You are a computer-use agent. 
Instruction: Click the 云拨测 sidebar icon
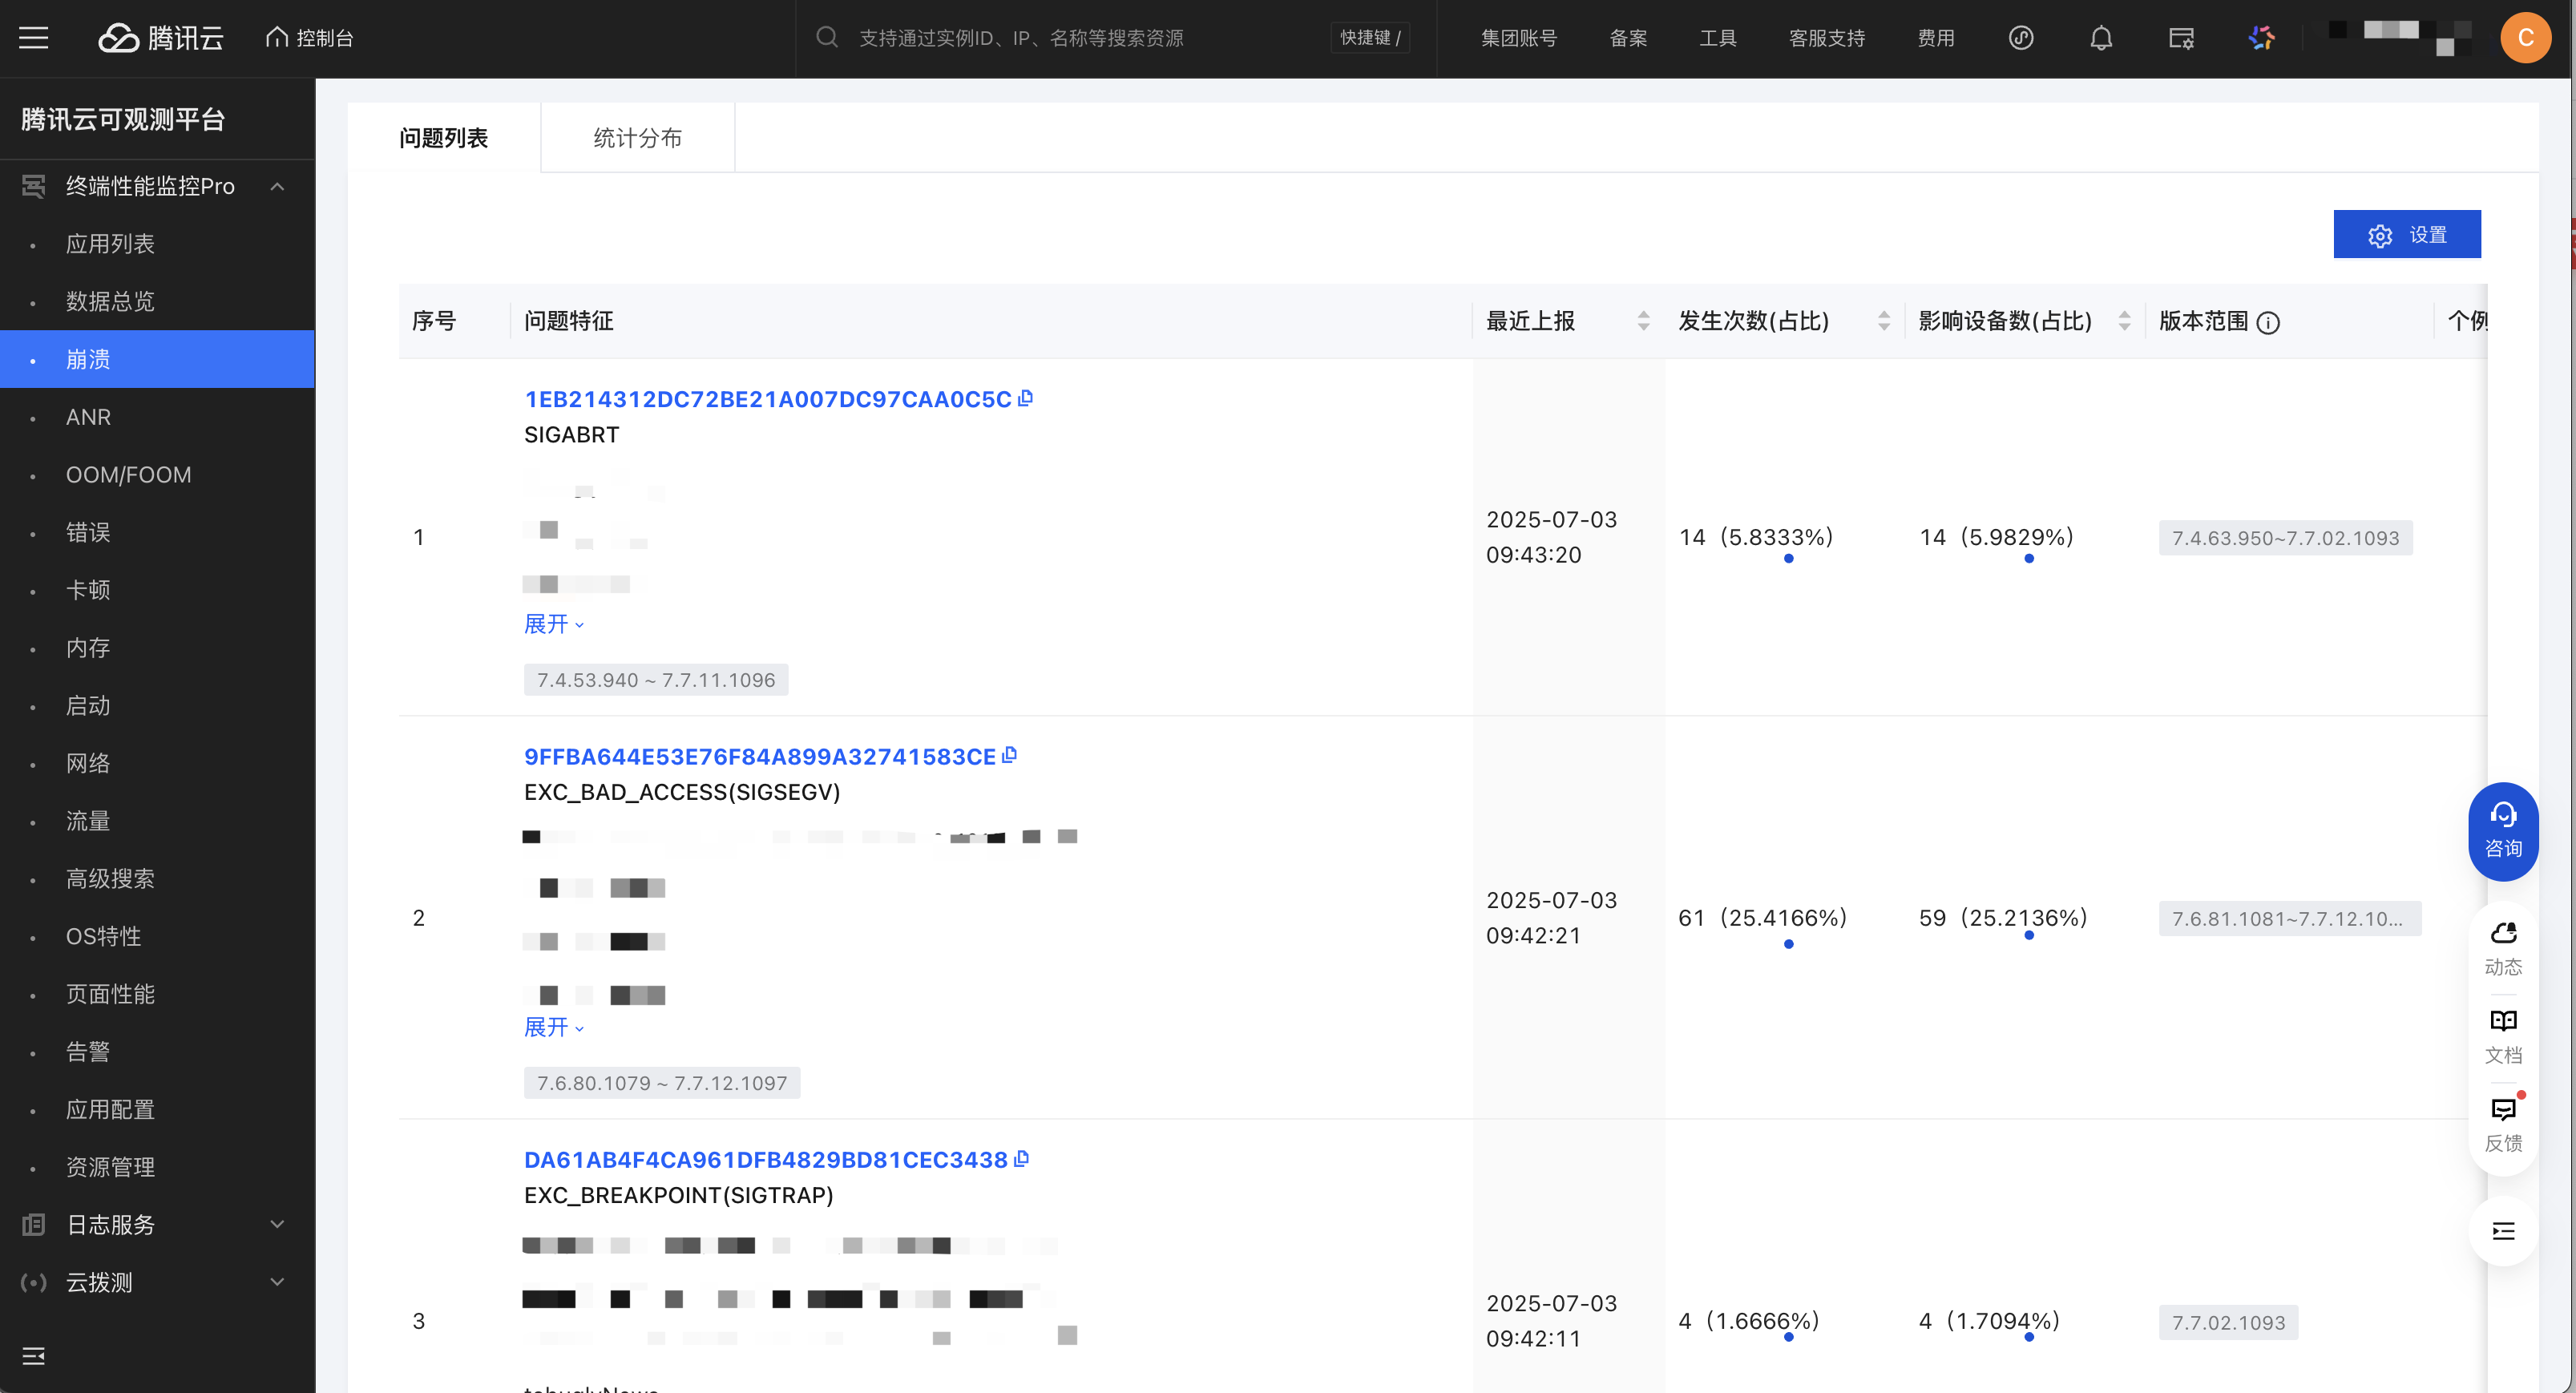coord(33,1282)
